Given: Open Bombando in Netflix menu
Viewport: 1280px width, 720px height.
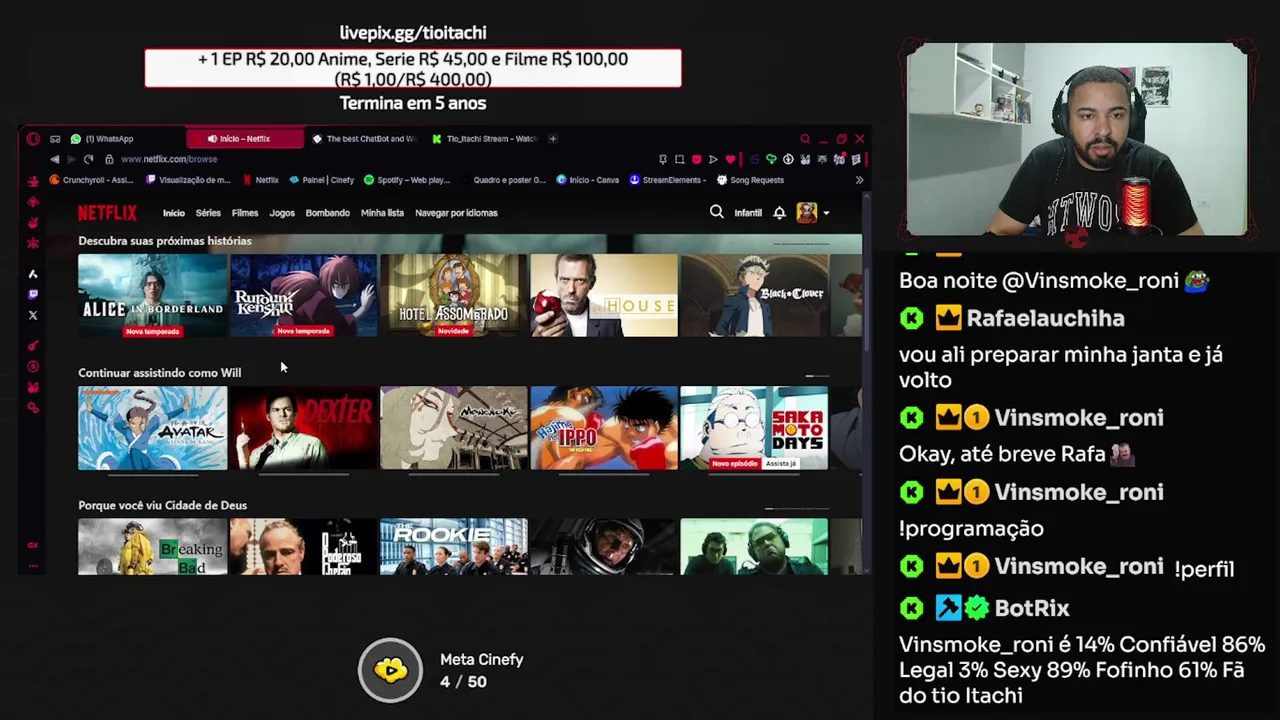Looking at the screenshot, I should point(327,213).
